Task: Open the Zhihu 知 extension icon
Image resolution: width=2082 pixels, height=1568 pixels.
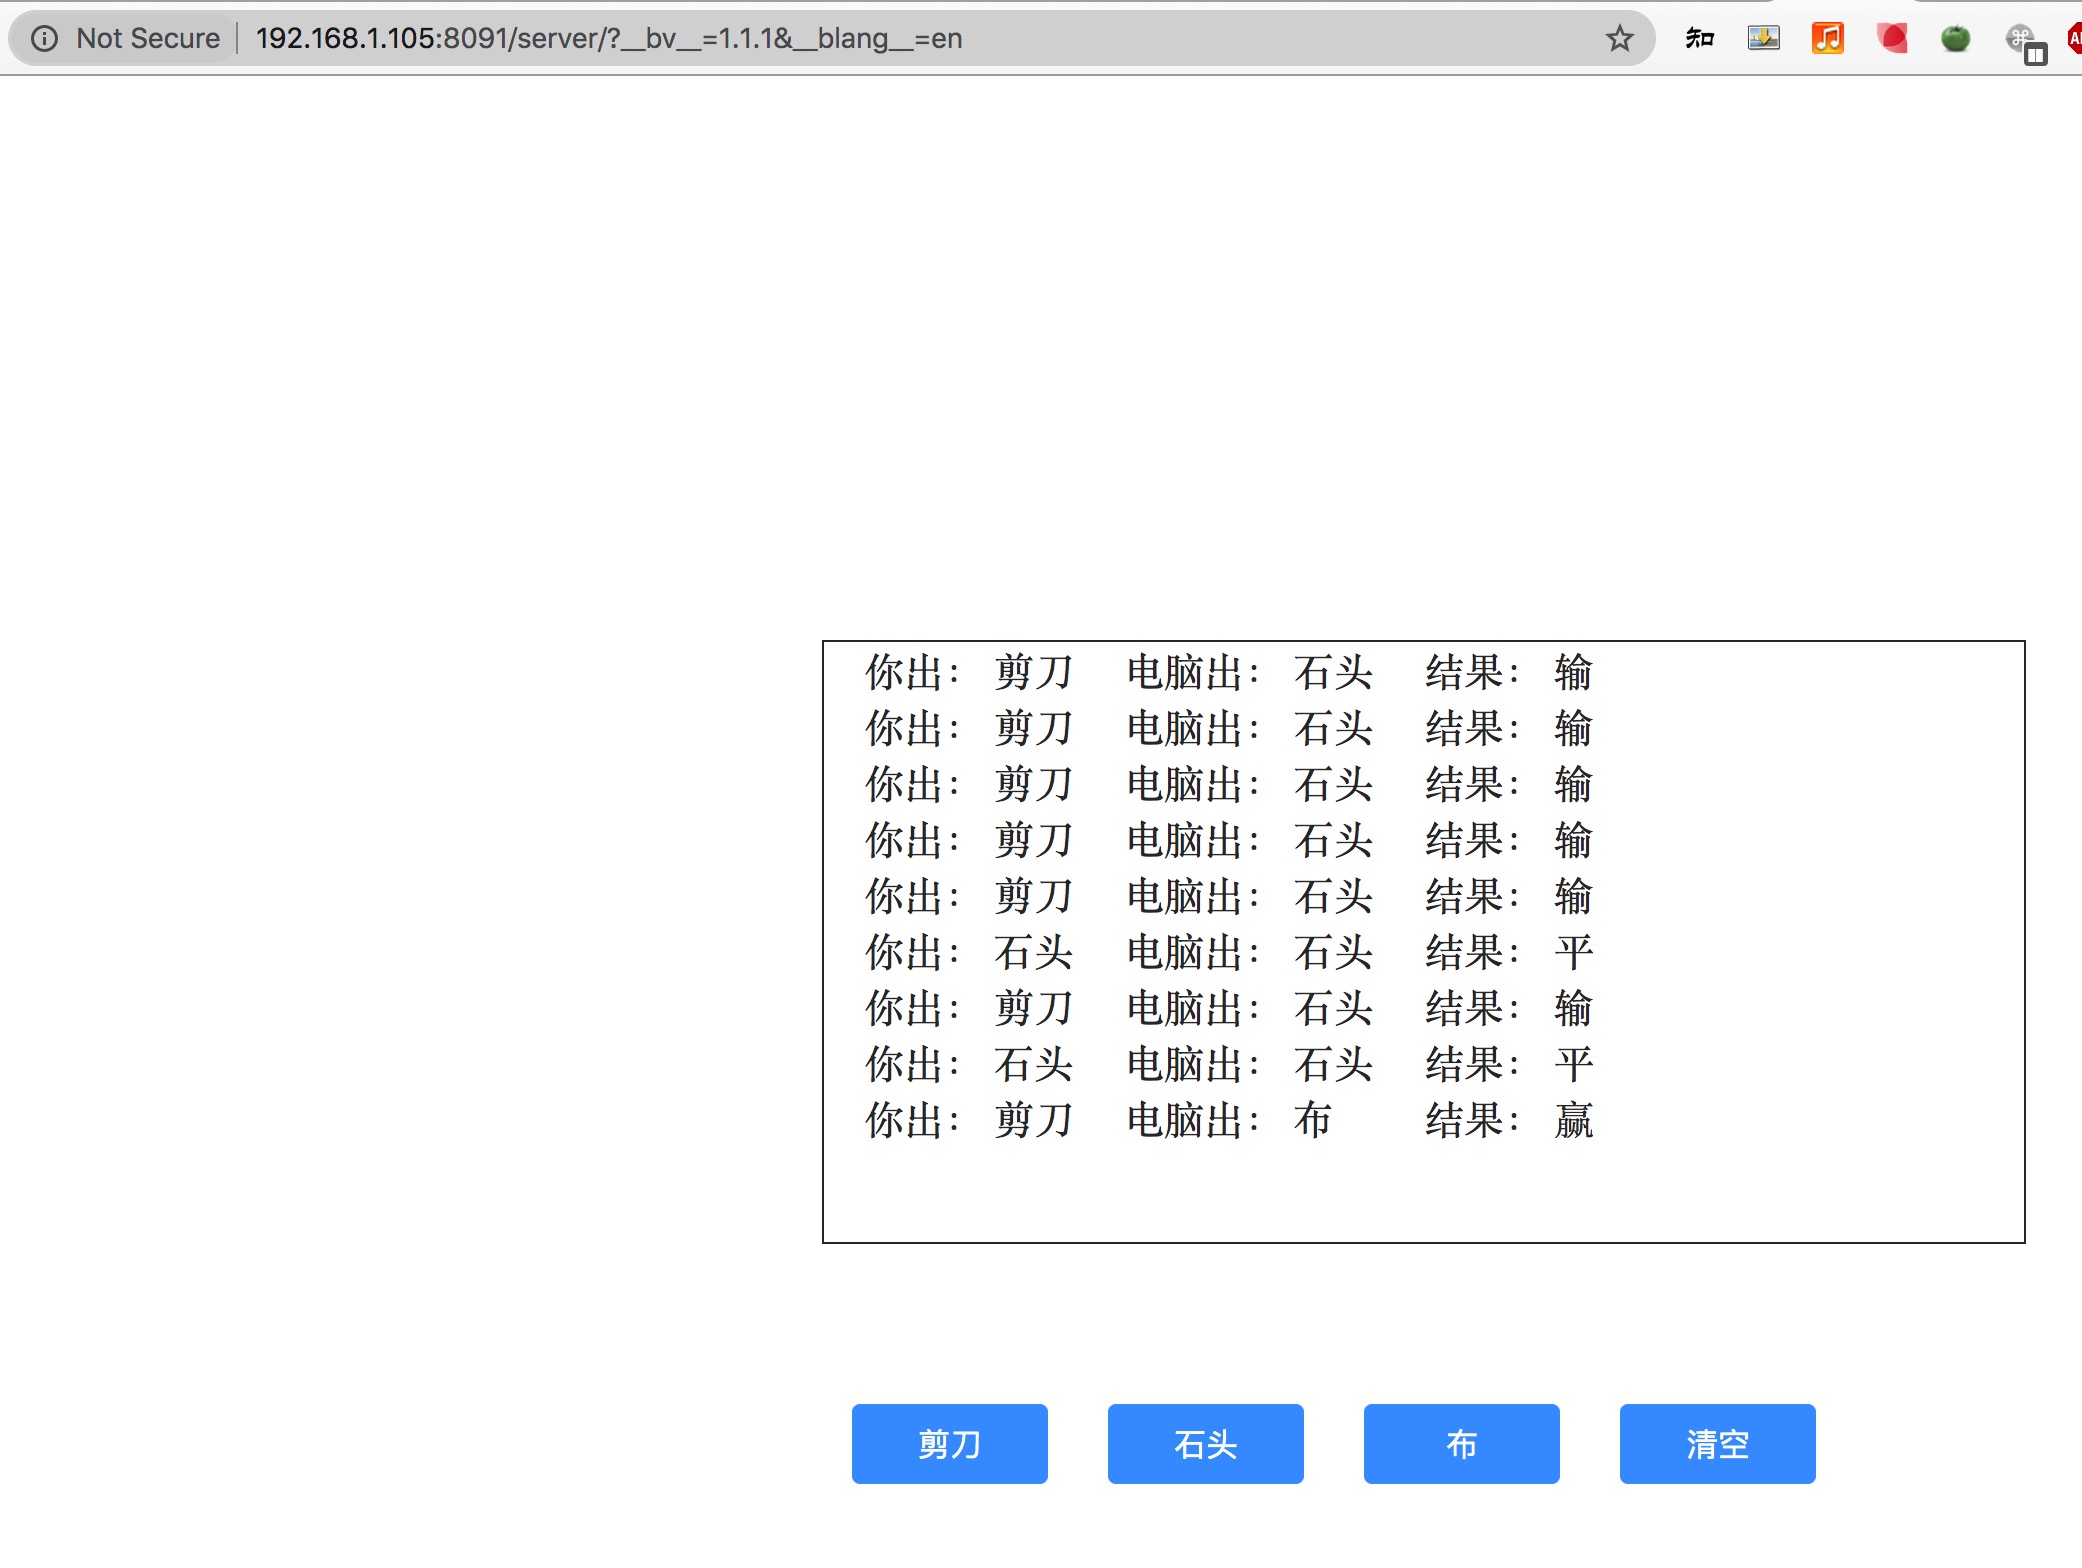Action: (x=1700, y=39)
